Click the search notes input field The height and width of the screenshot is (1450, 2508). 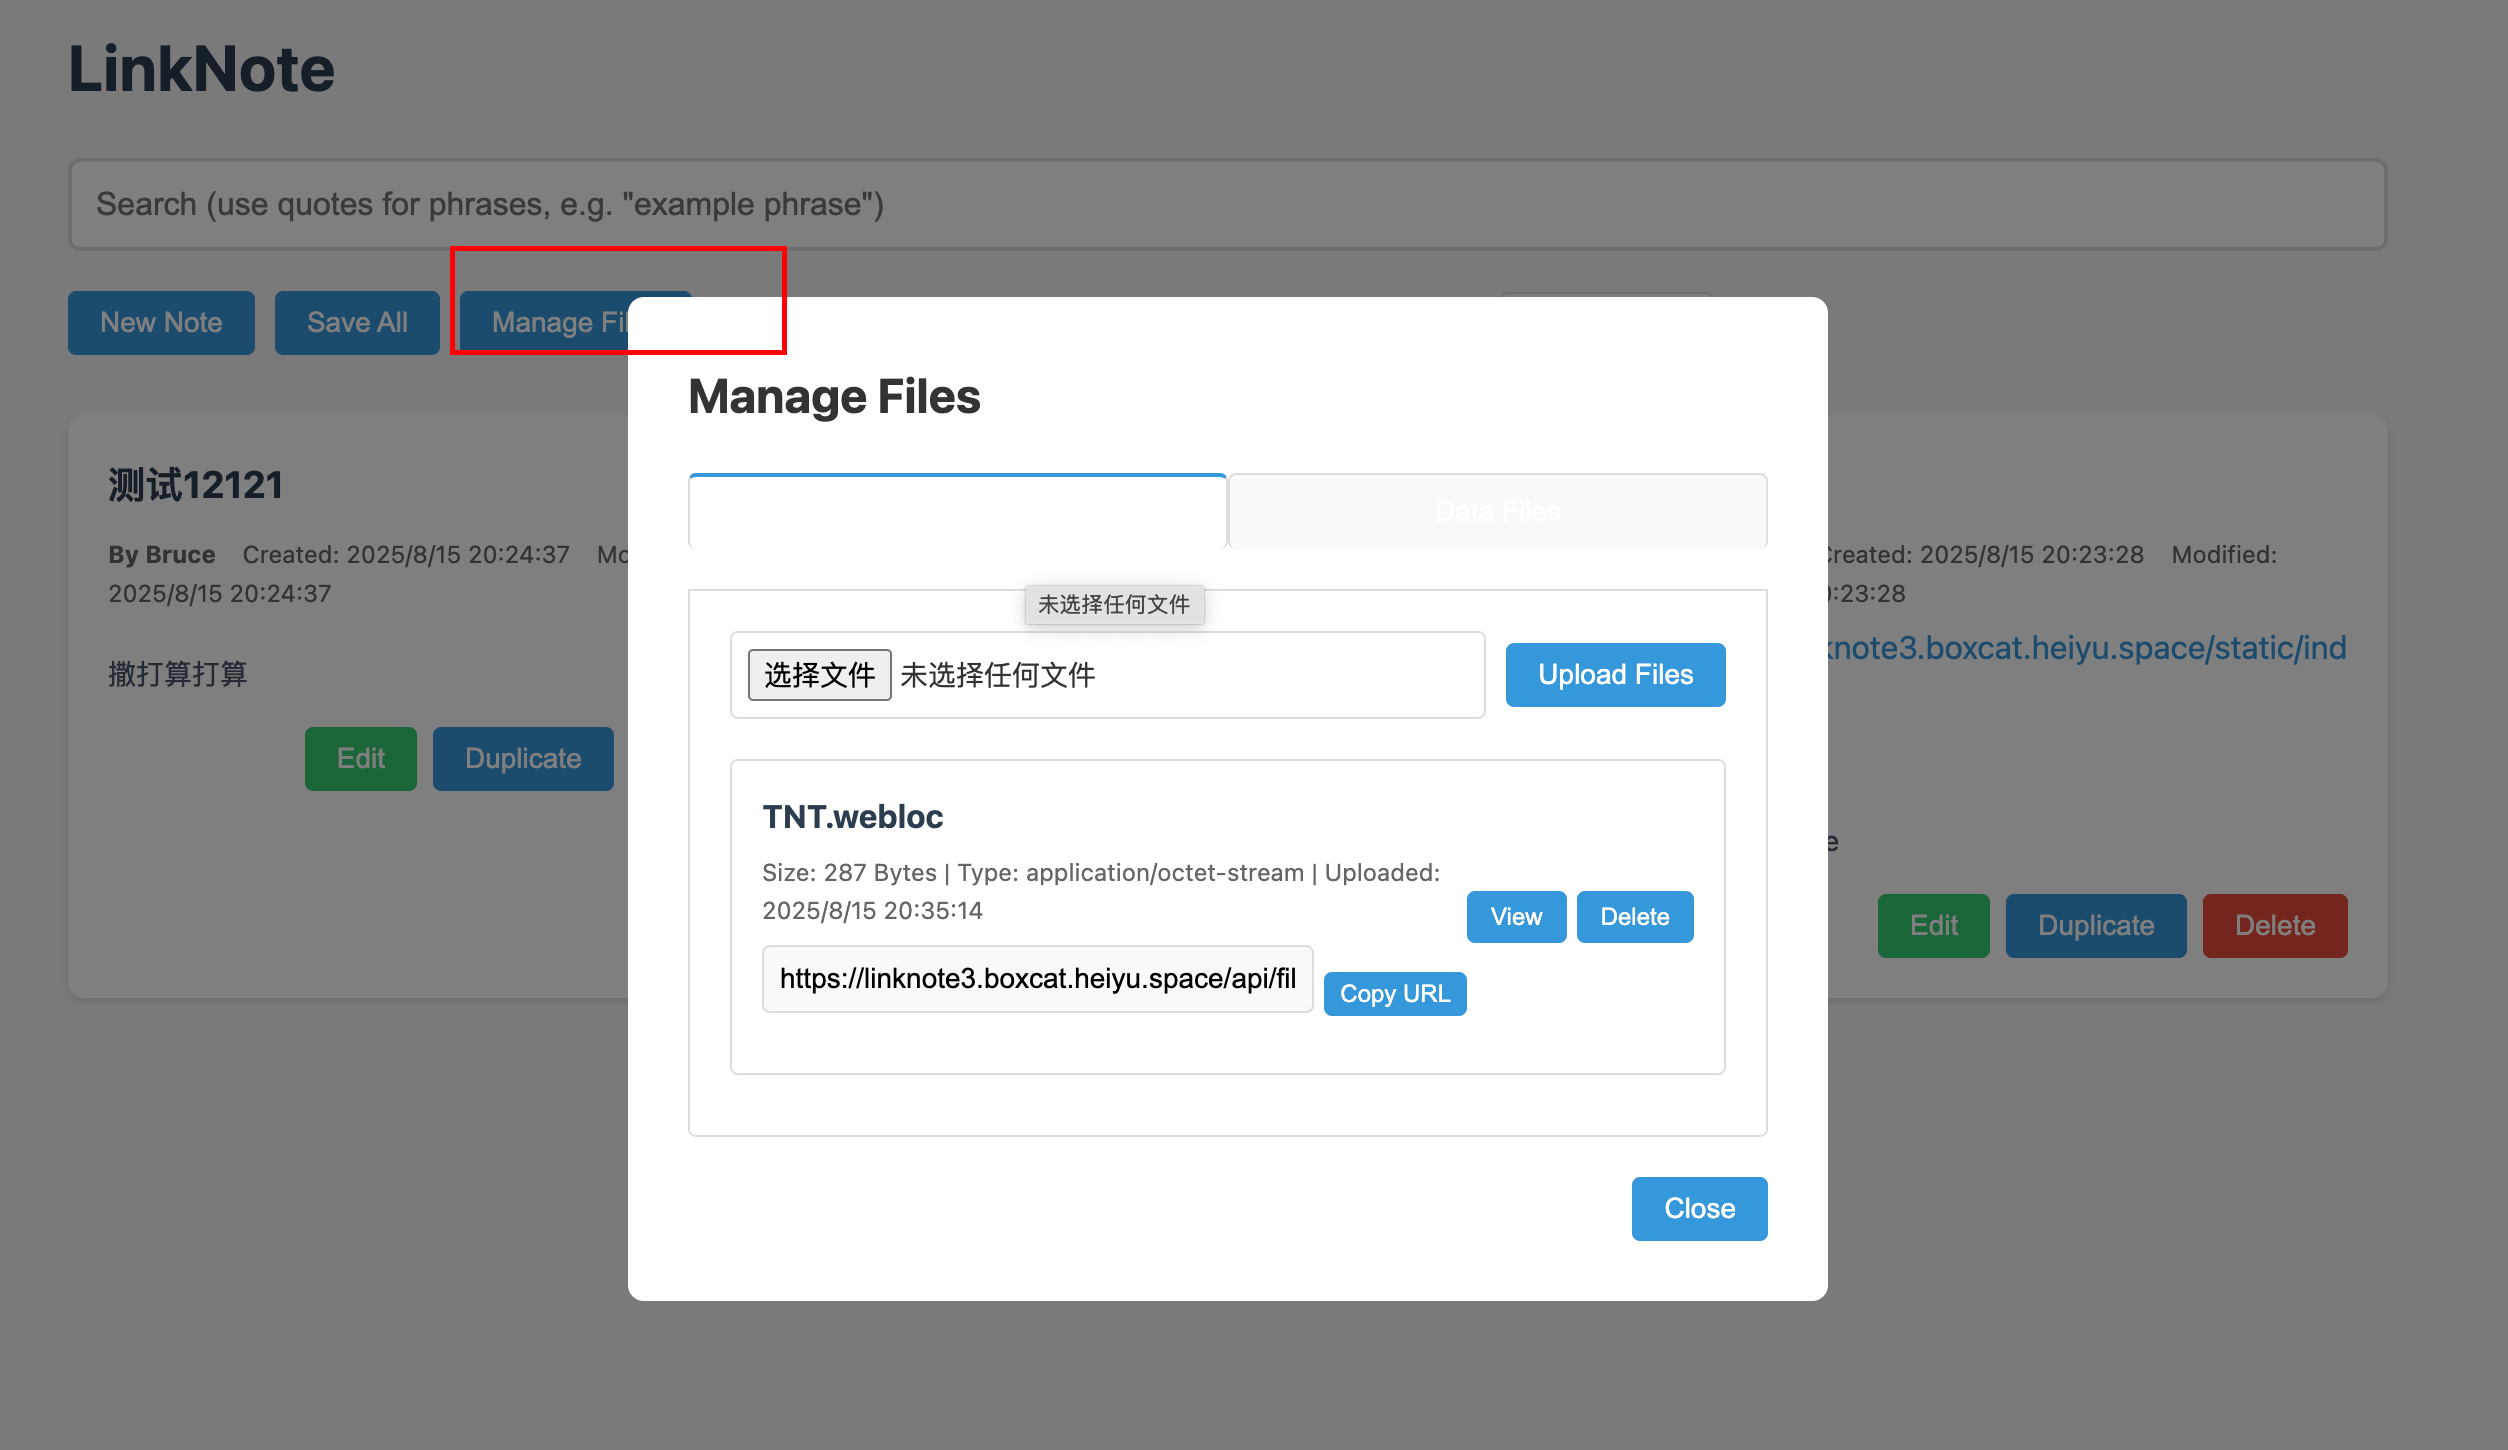pos(1227,204)
